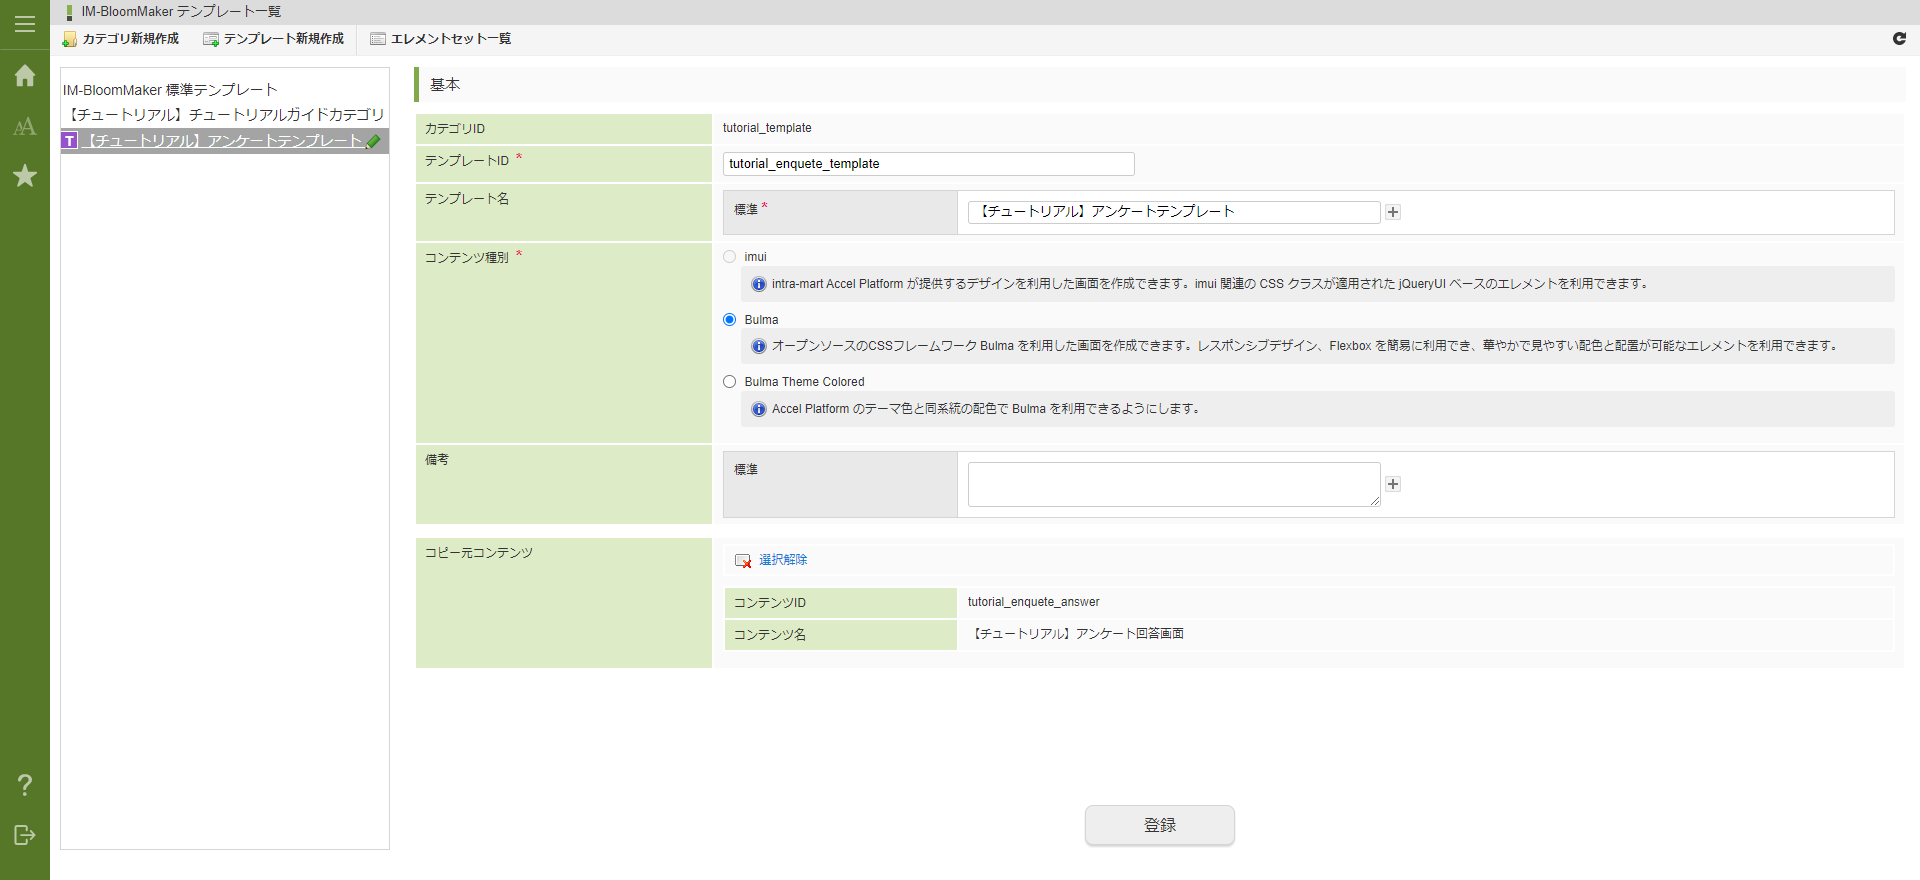Open favorites star sidebar icon
The width and height of the screenshot is (1920, 880).
click(x=25, y=176)
